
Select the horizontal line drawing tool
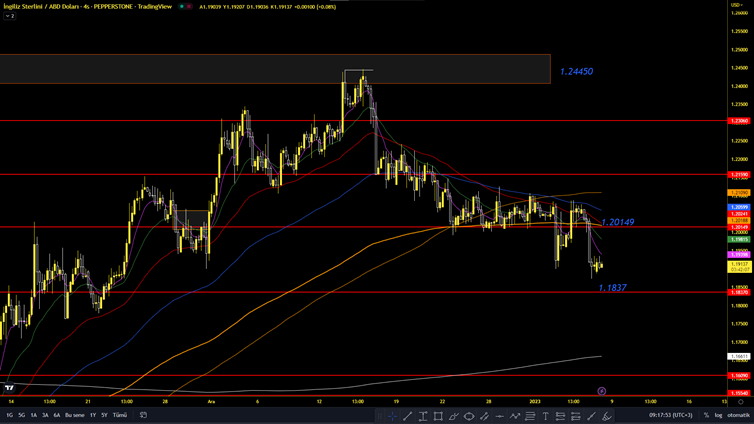(499, 415)
